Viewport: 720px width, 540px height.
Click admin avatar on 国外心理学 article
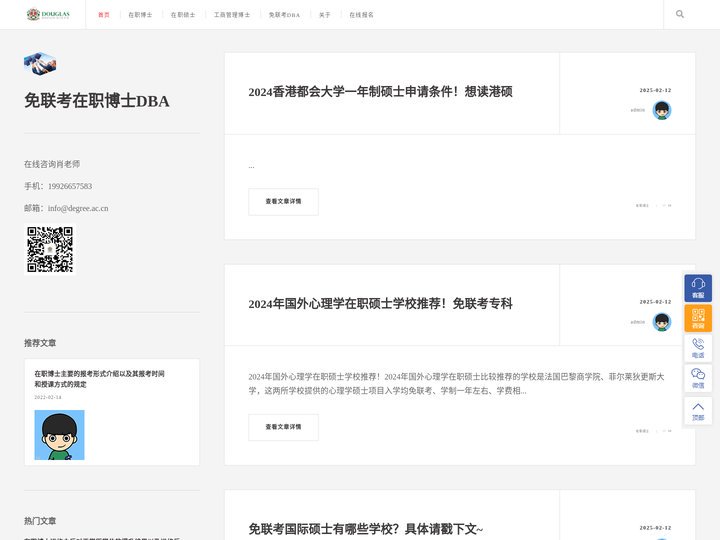662,322
